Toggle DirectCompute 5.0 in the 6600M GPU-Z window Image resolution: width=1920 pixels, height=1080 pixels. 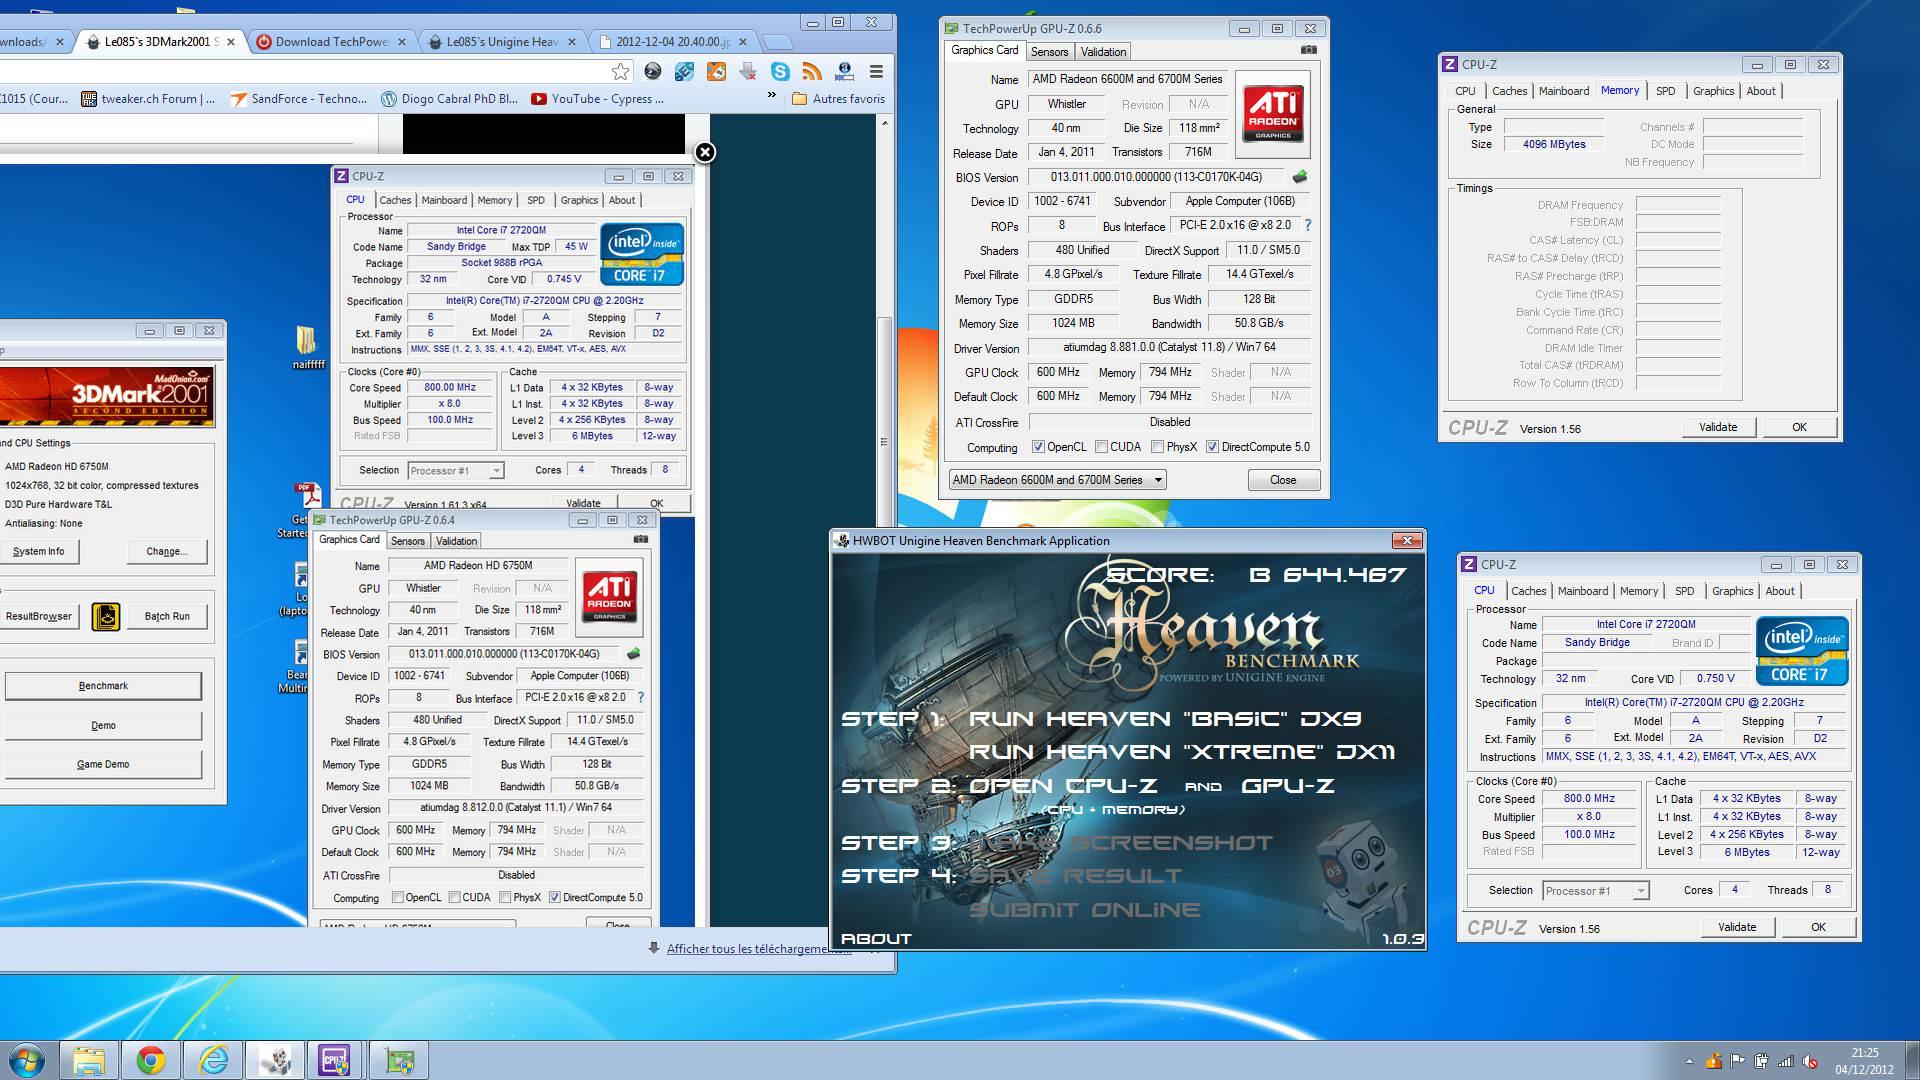(x=1212, y=447)
